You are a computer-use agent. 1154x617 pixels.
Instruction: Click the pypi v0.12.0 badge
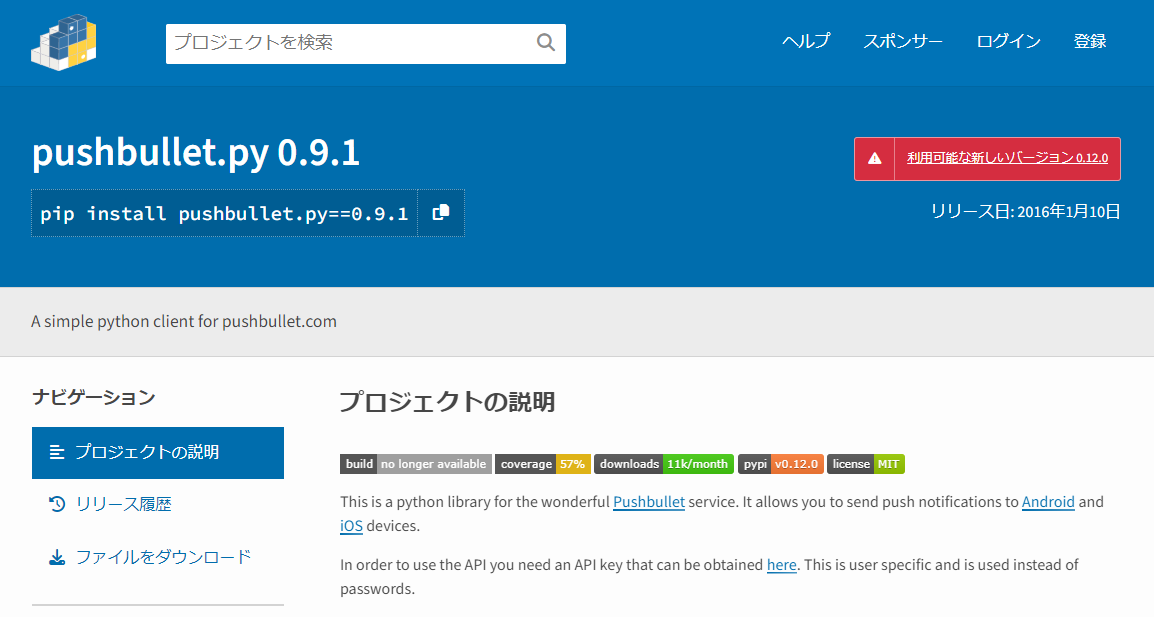click(780, 464)
